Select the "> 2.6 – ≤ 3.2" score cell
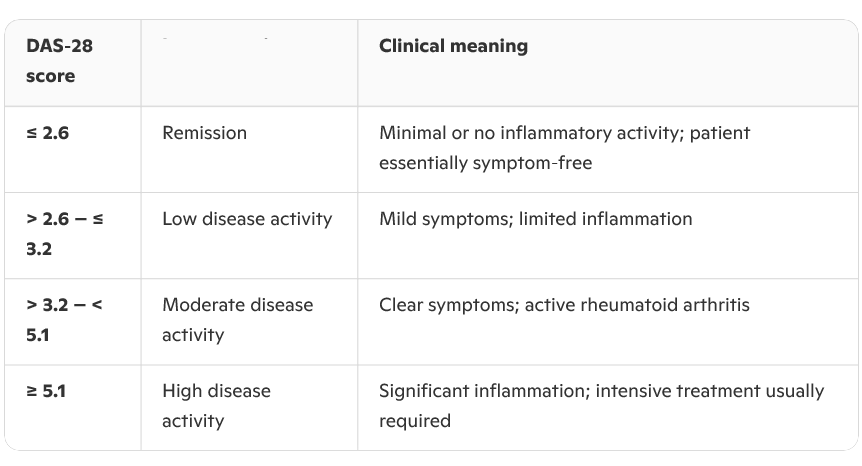 pos(64,233)
